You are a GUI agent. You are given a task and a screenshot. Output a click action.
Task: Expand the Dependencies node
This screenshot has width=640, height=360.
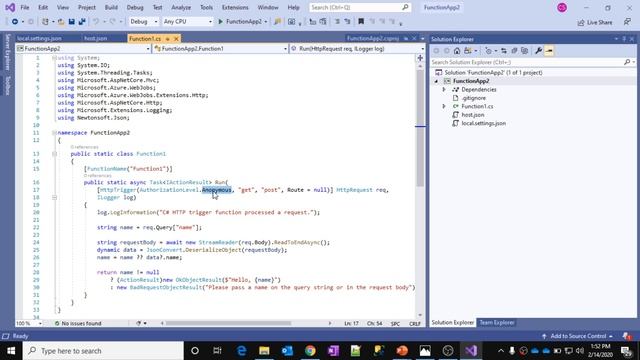click(444, 89)
